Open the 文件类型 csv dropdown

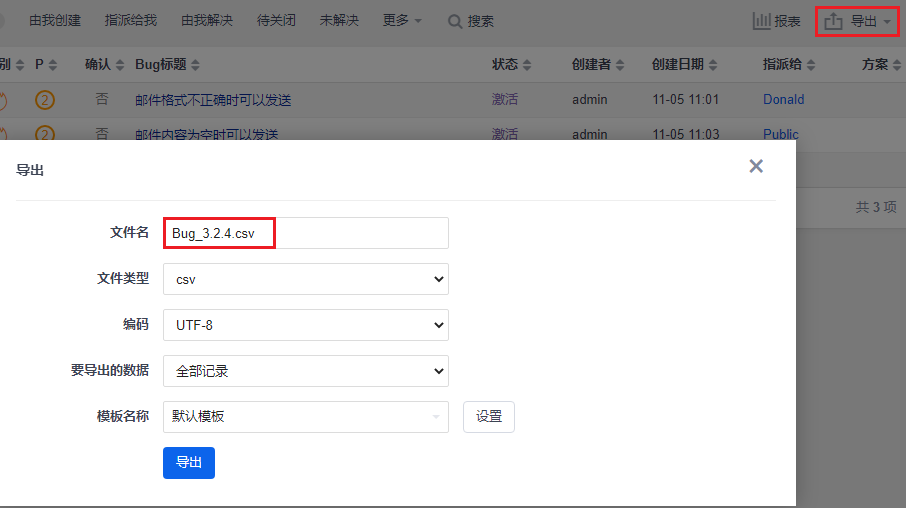(306, 279)
